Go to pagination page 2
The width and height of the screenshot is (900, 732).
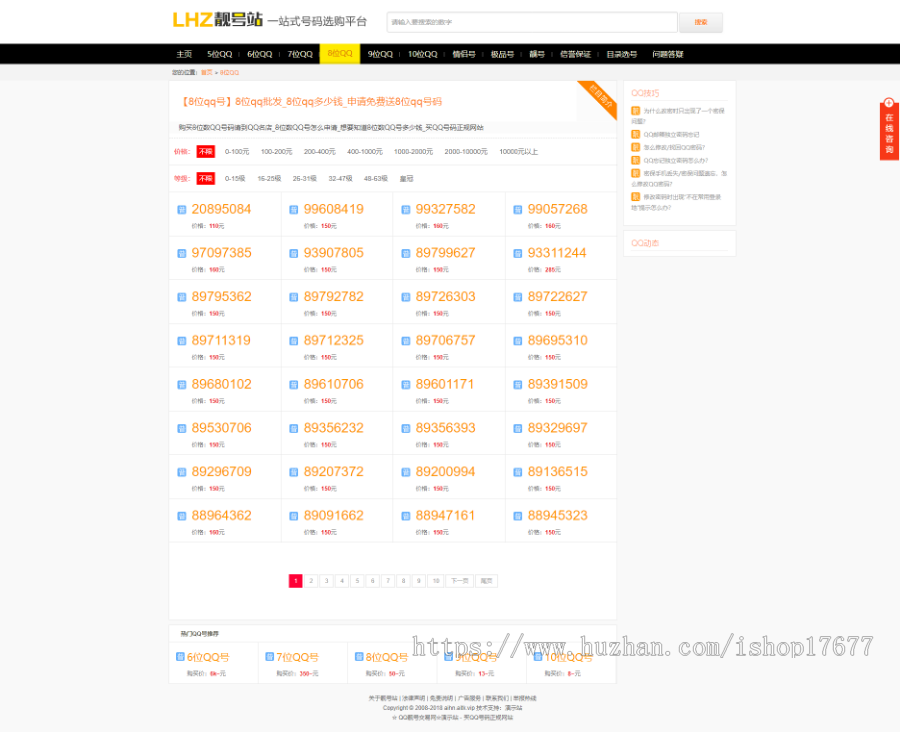point(311,581)
